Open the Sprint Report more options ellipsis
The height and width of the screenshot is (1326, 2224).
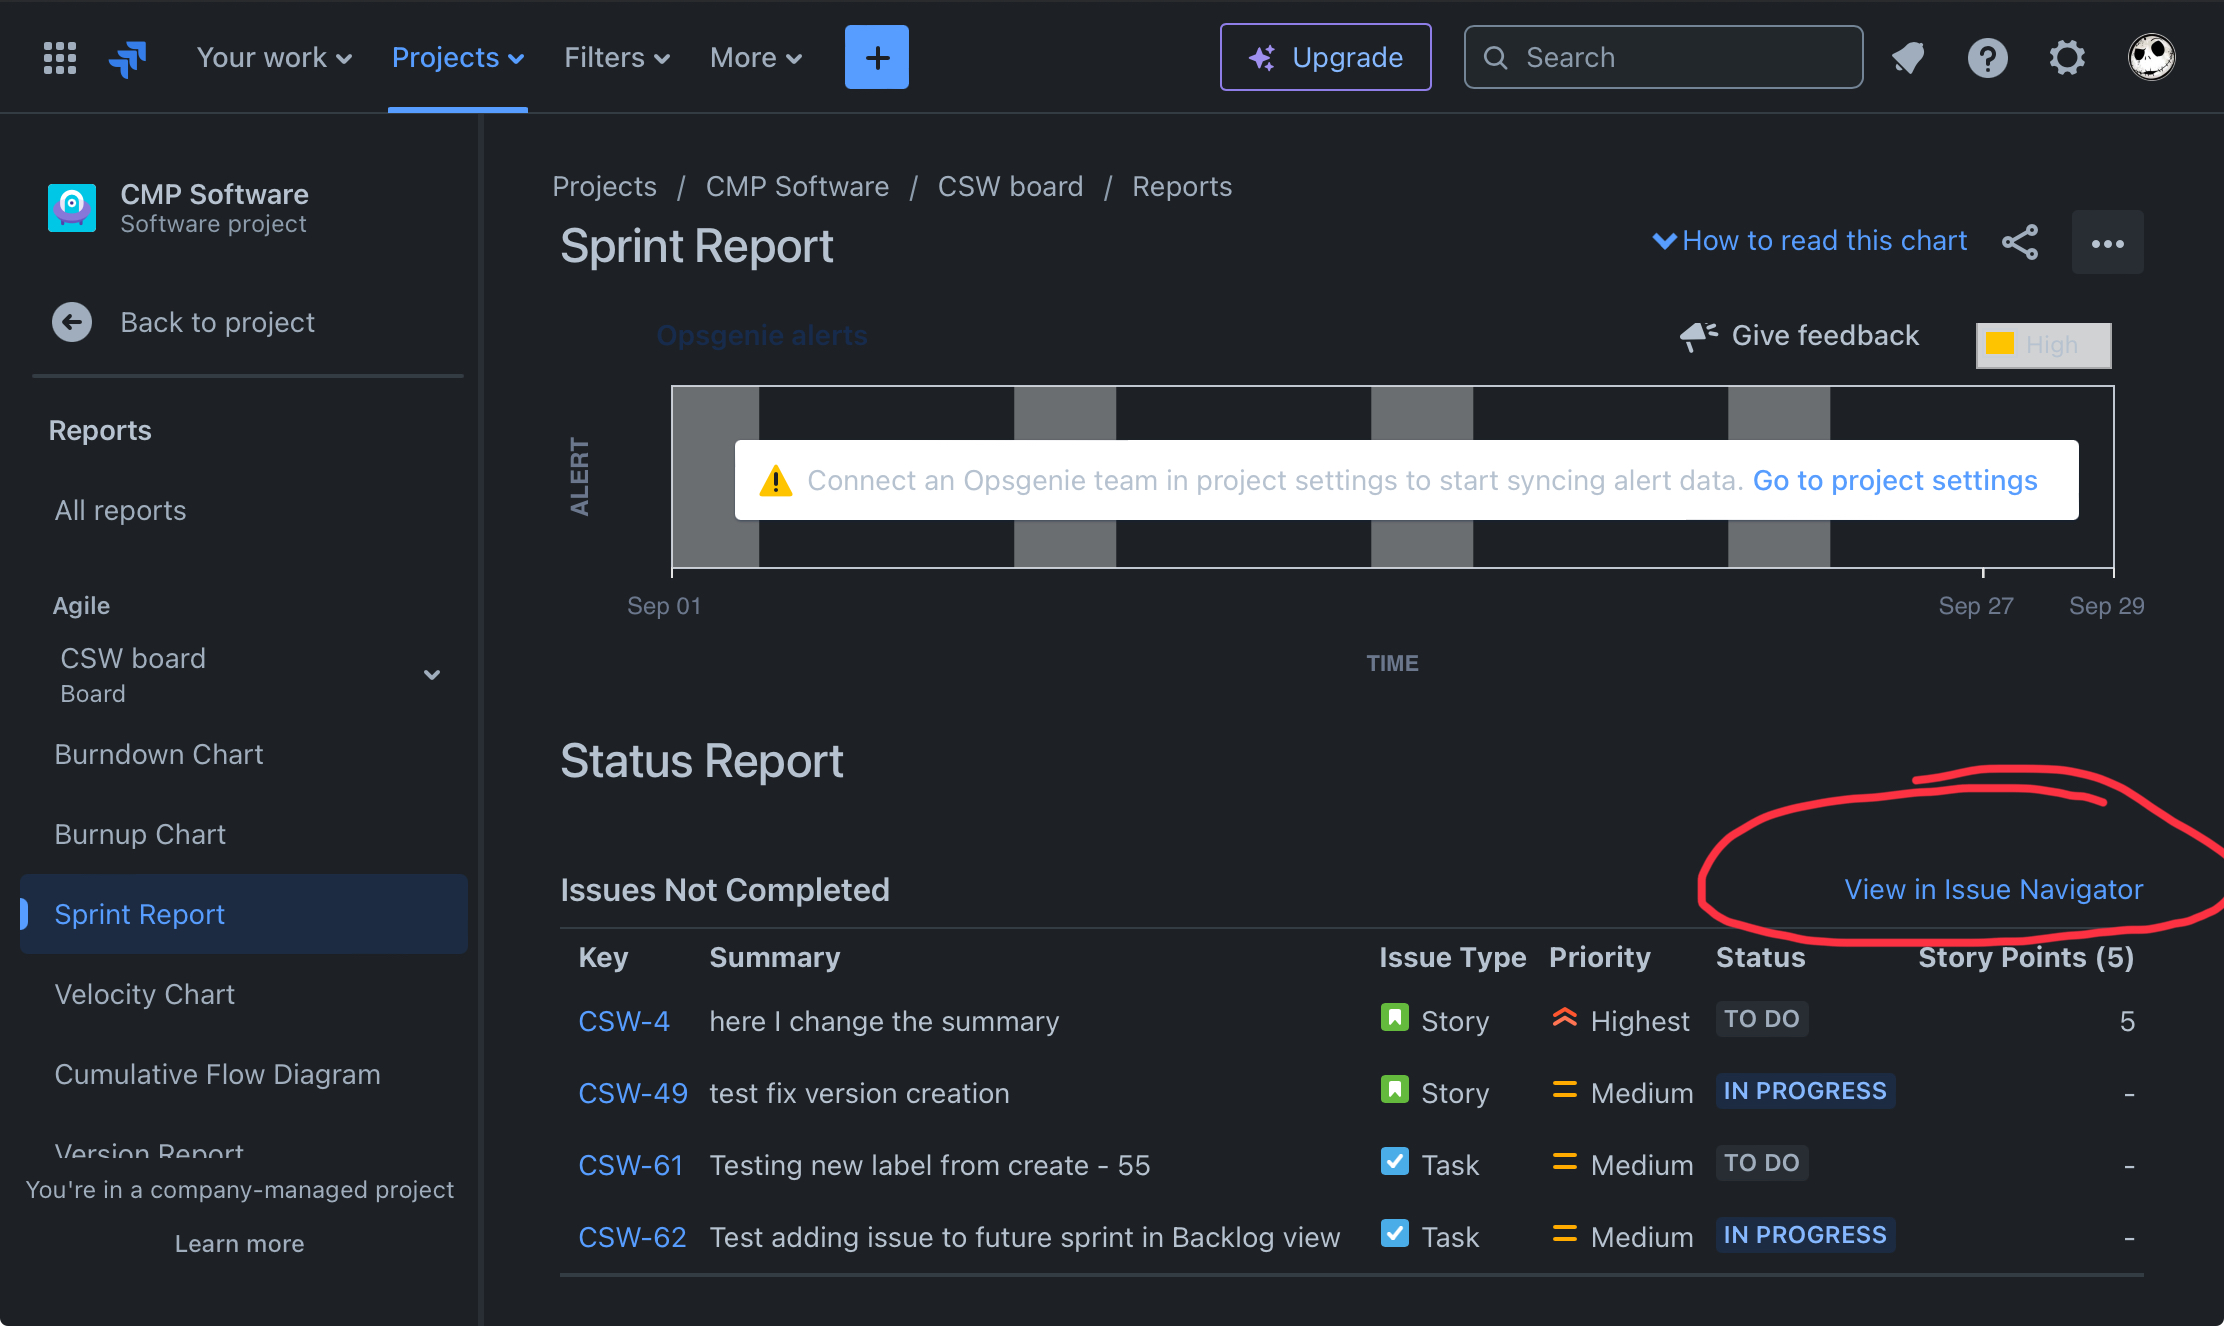pos(2108,242)
